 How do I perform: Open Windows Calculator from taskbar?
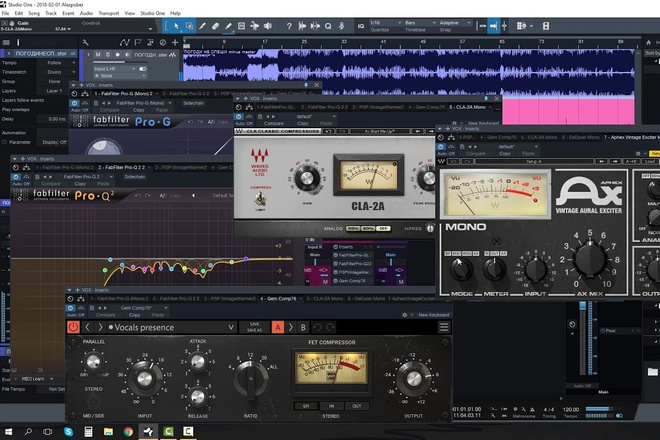point(88,431)
